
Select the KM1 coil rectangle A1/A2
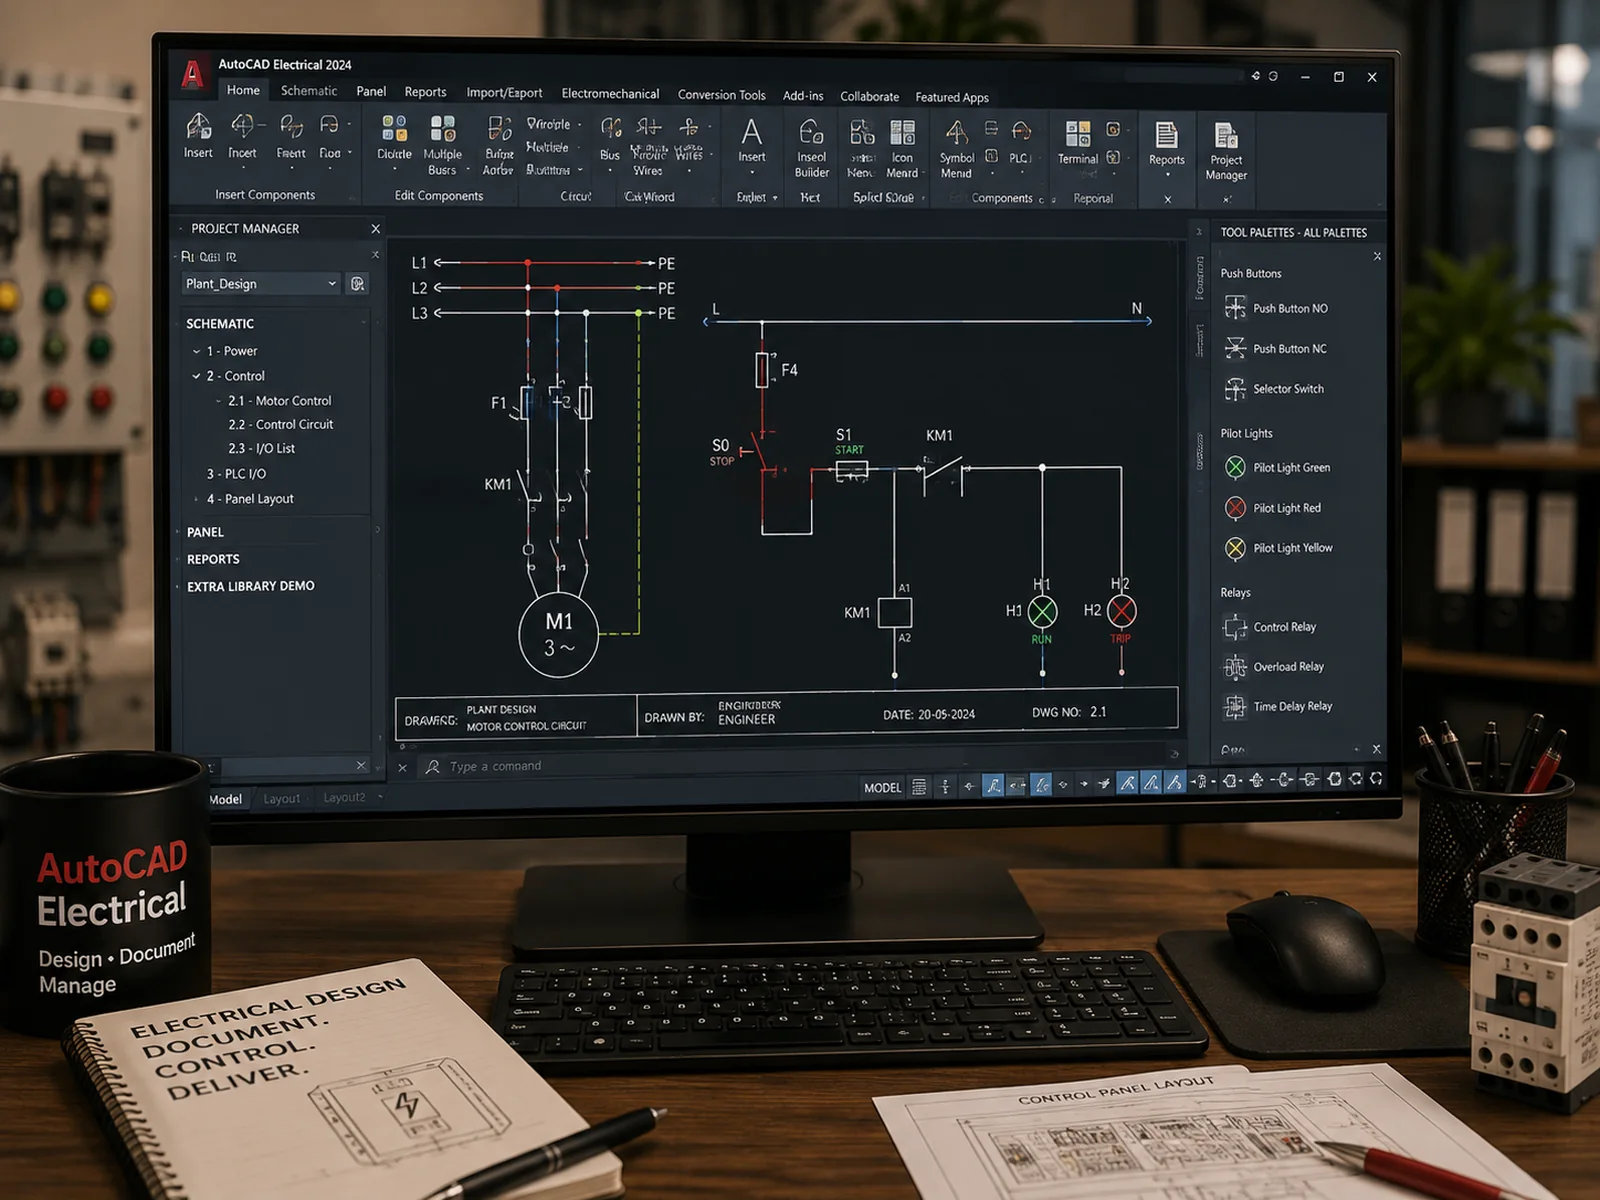pyautogui.click(x=895, y=612)
